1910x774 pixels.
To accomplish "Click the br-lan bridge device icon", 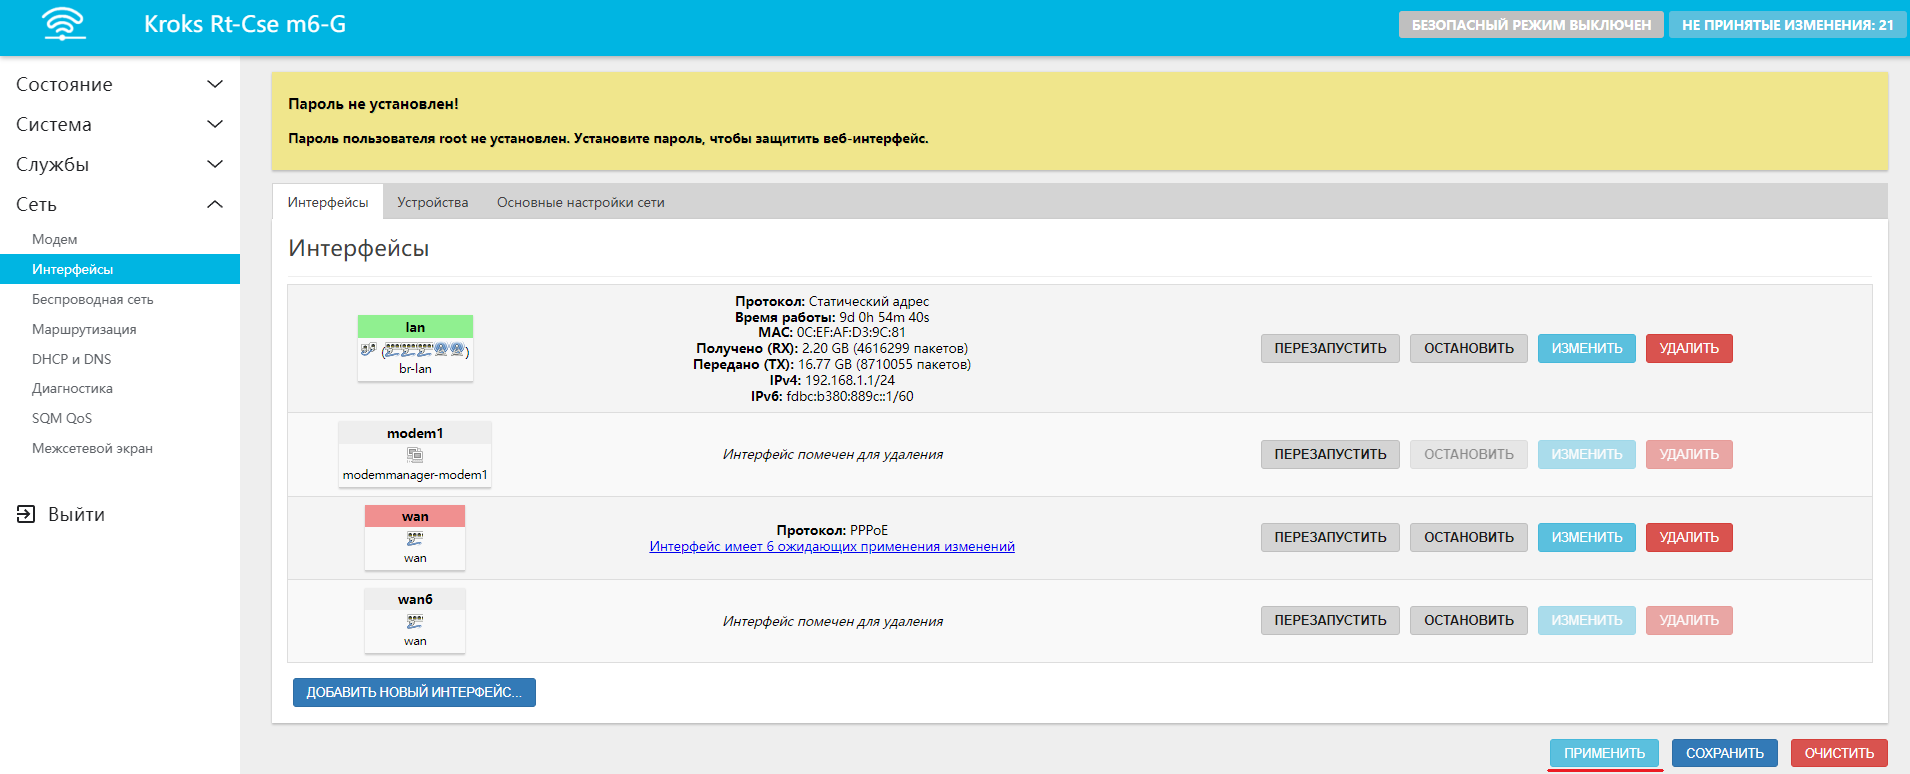I will point(415,350).
